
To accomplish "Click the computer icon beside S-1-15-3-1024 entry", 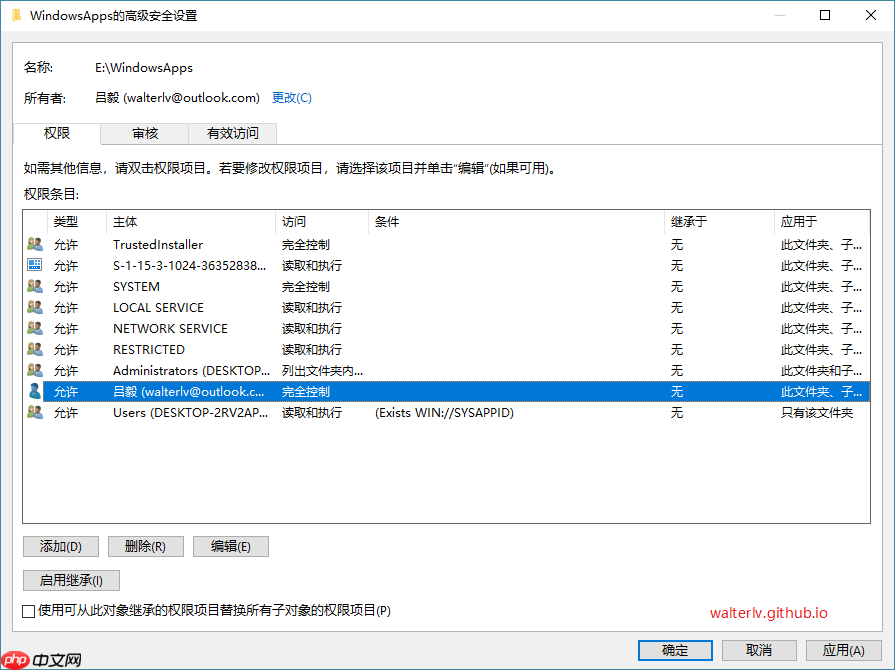I will tap(33, 265).
